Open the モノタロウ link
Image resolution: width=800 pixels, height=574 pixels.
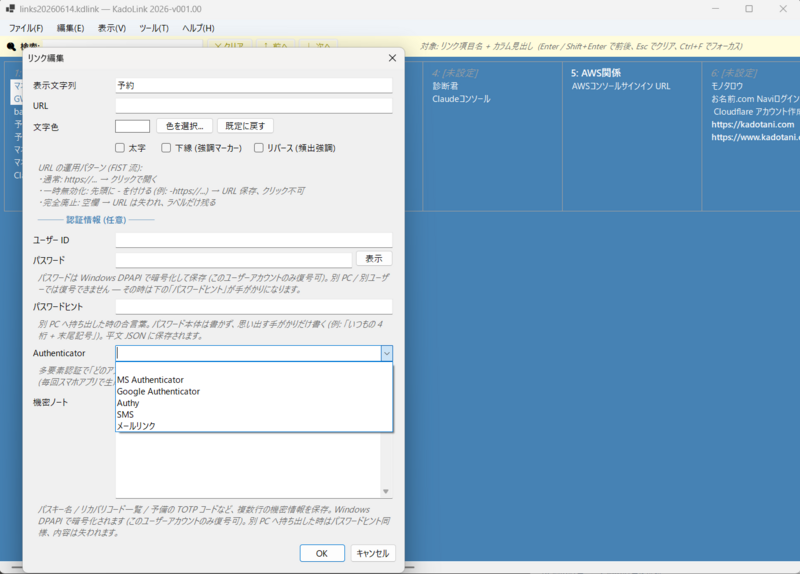click(727, 86)
